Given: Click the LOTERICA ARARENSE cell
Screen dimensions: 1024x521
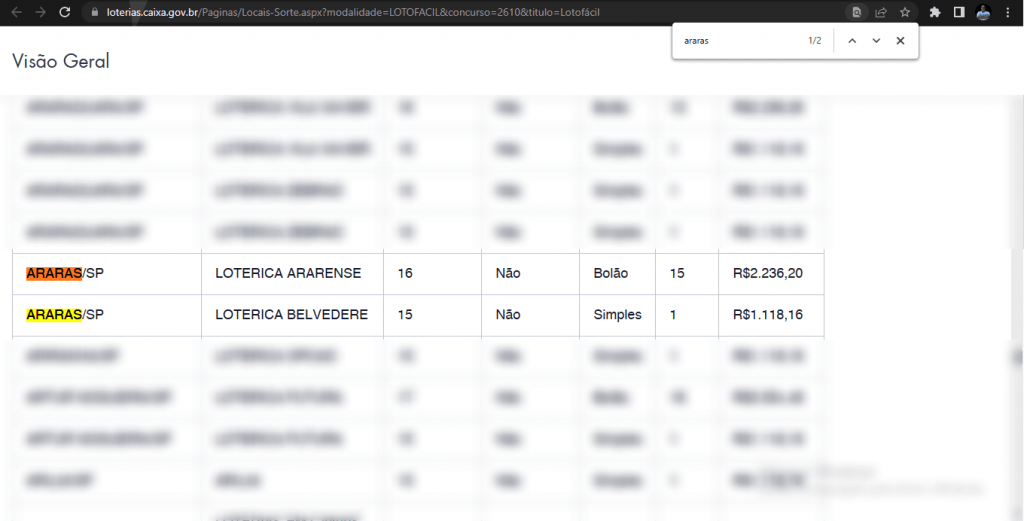Looking at the screenshot, I should [x=288, y=273].
